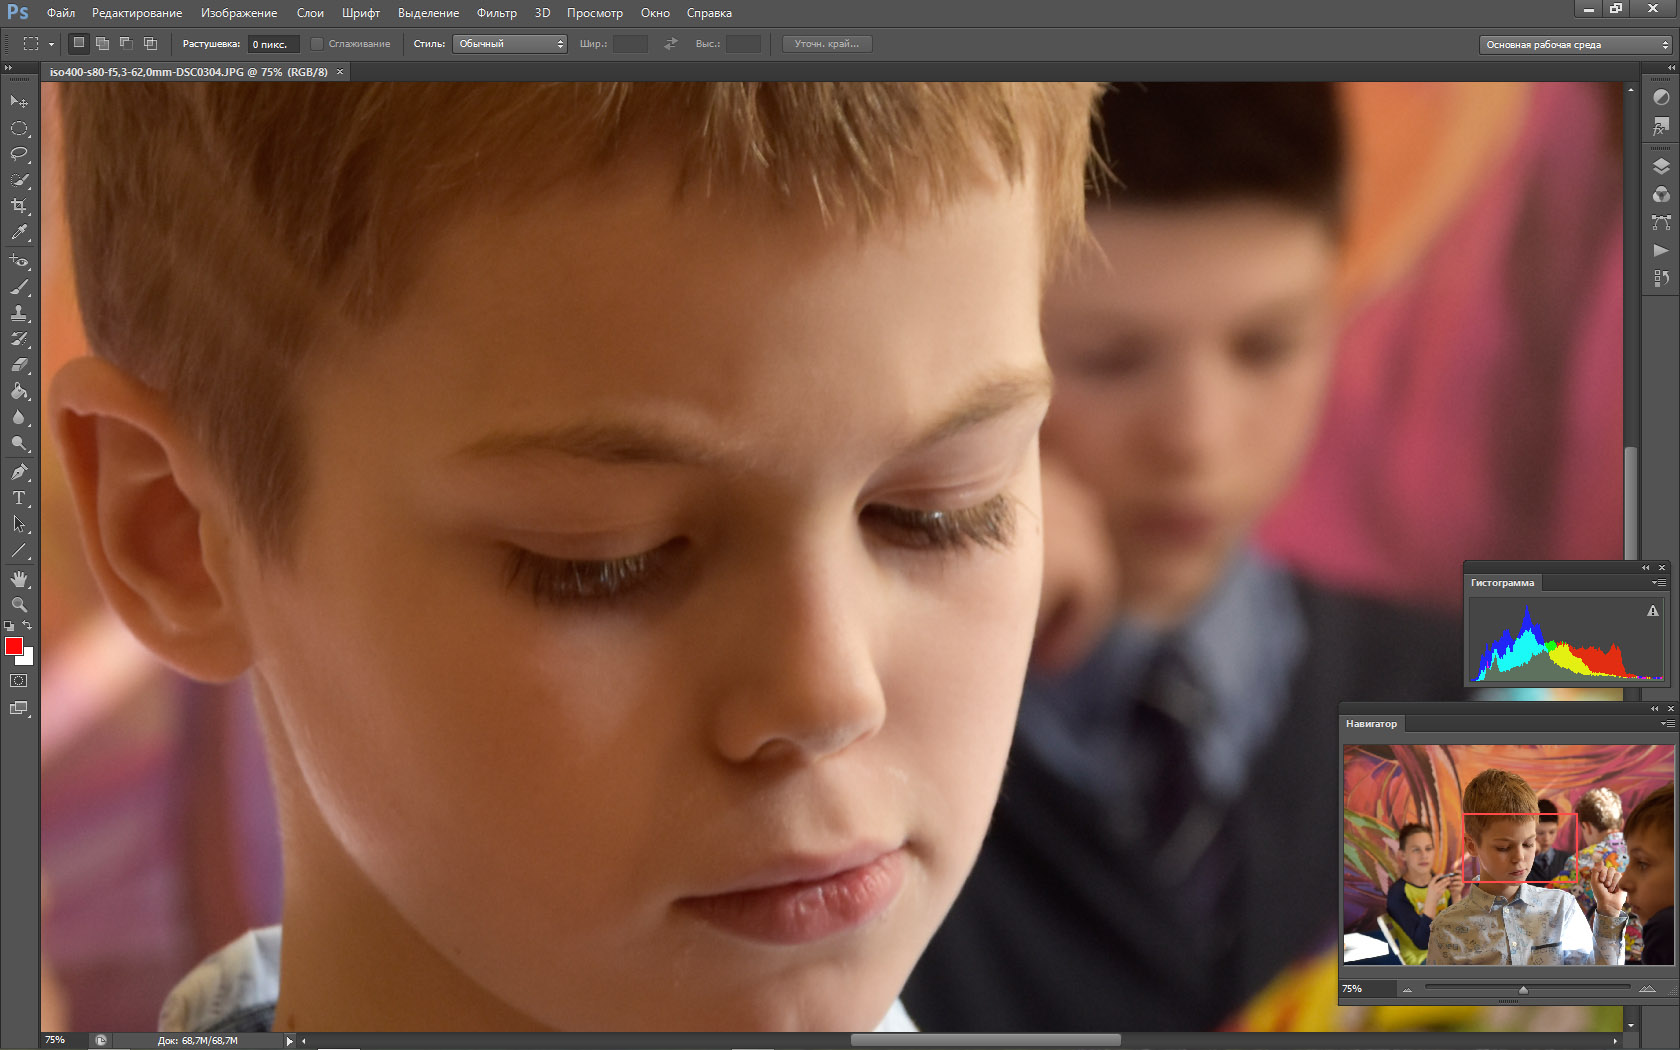Open the Фильтр menu

point(496,13)
